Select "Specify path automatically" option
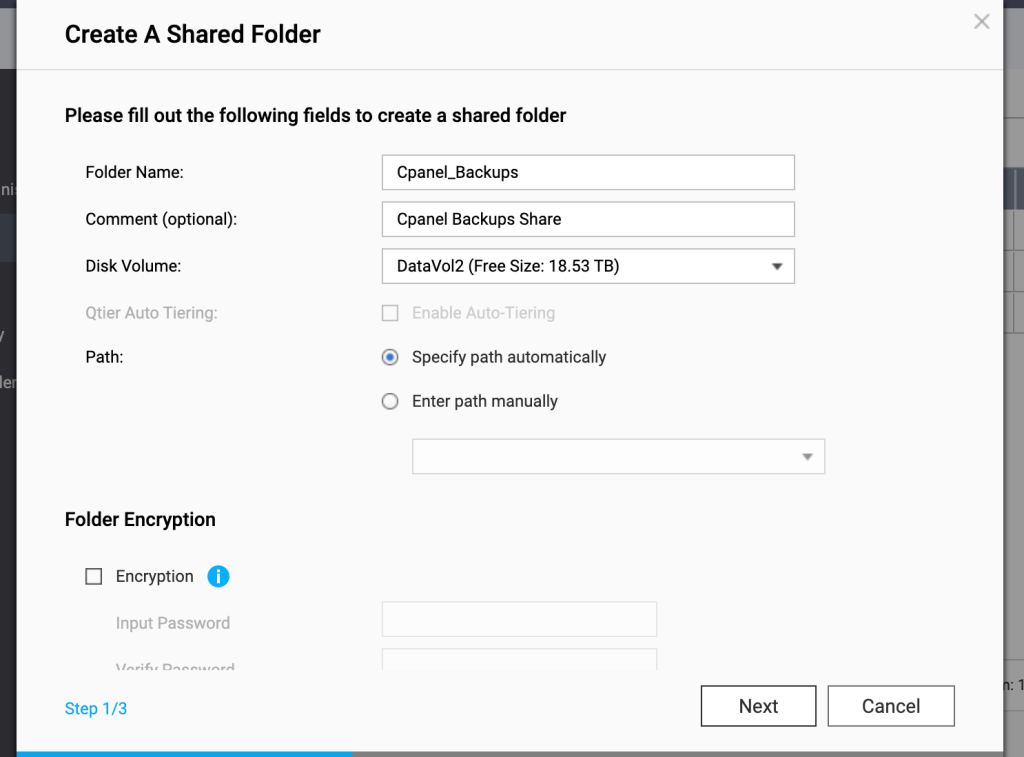1024x757 pixels. tap(390, 357)
